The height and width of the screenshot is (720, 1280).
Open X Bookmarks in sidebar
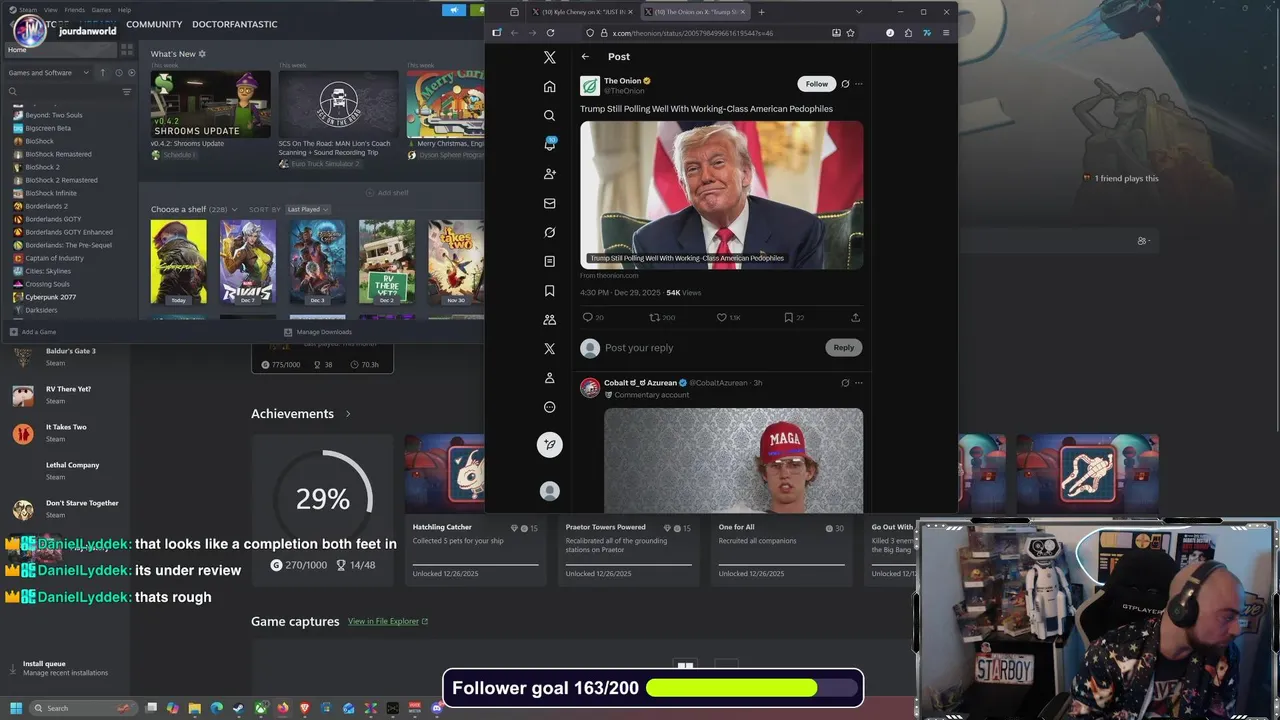pos(549,291)
